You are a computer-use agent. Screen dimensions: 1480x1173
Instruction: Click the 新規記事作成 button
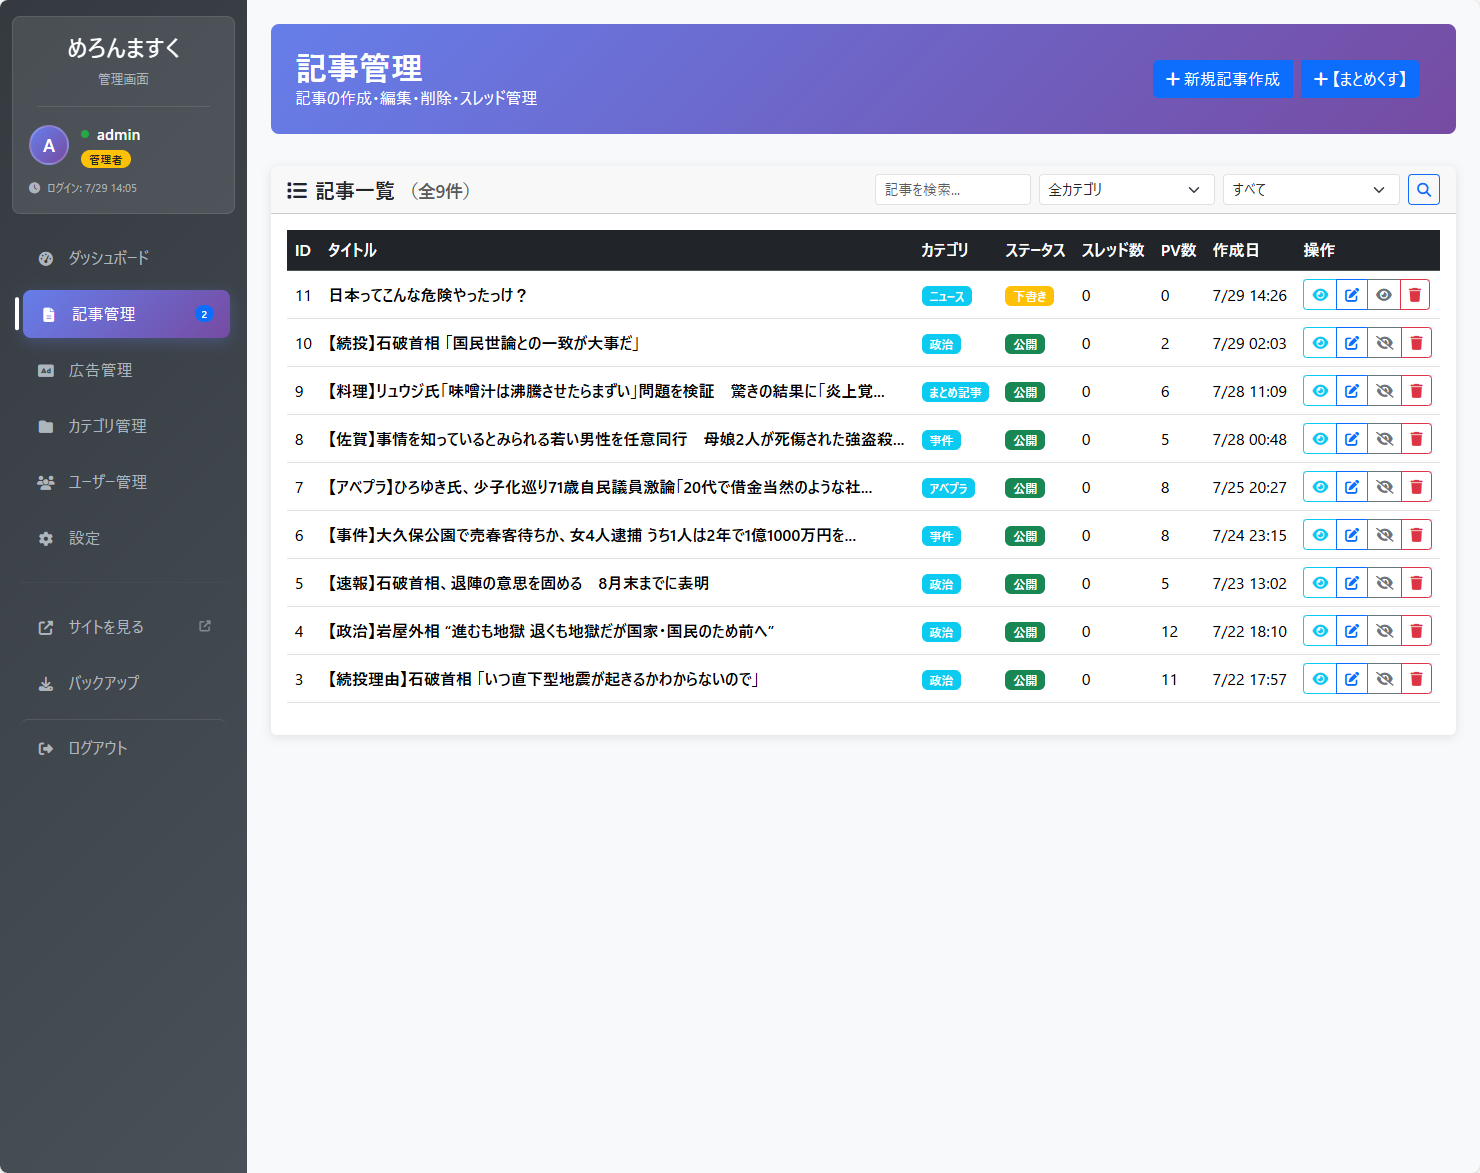coord(1222,79)
